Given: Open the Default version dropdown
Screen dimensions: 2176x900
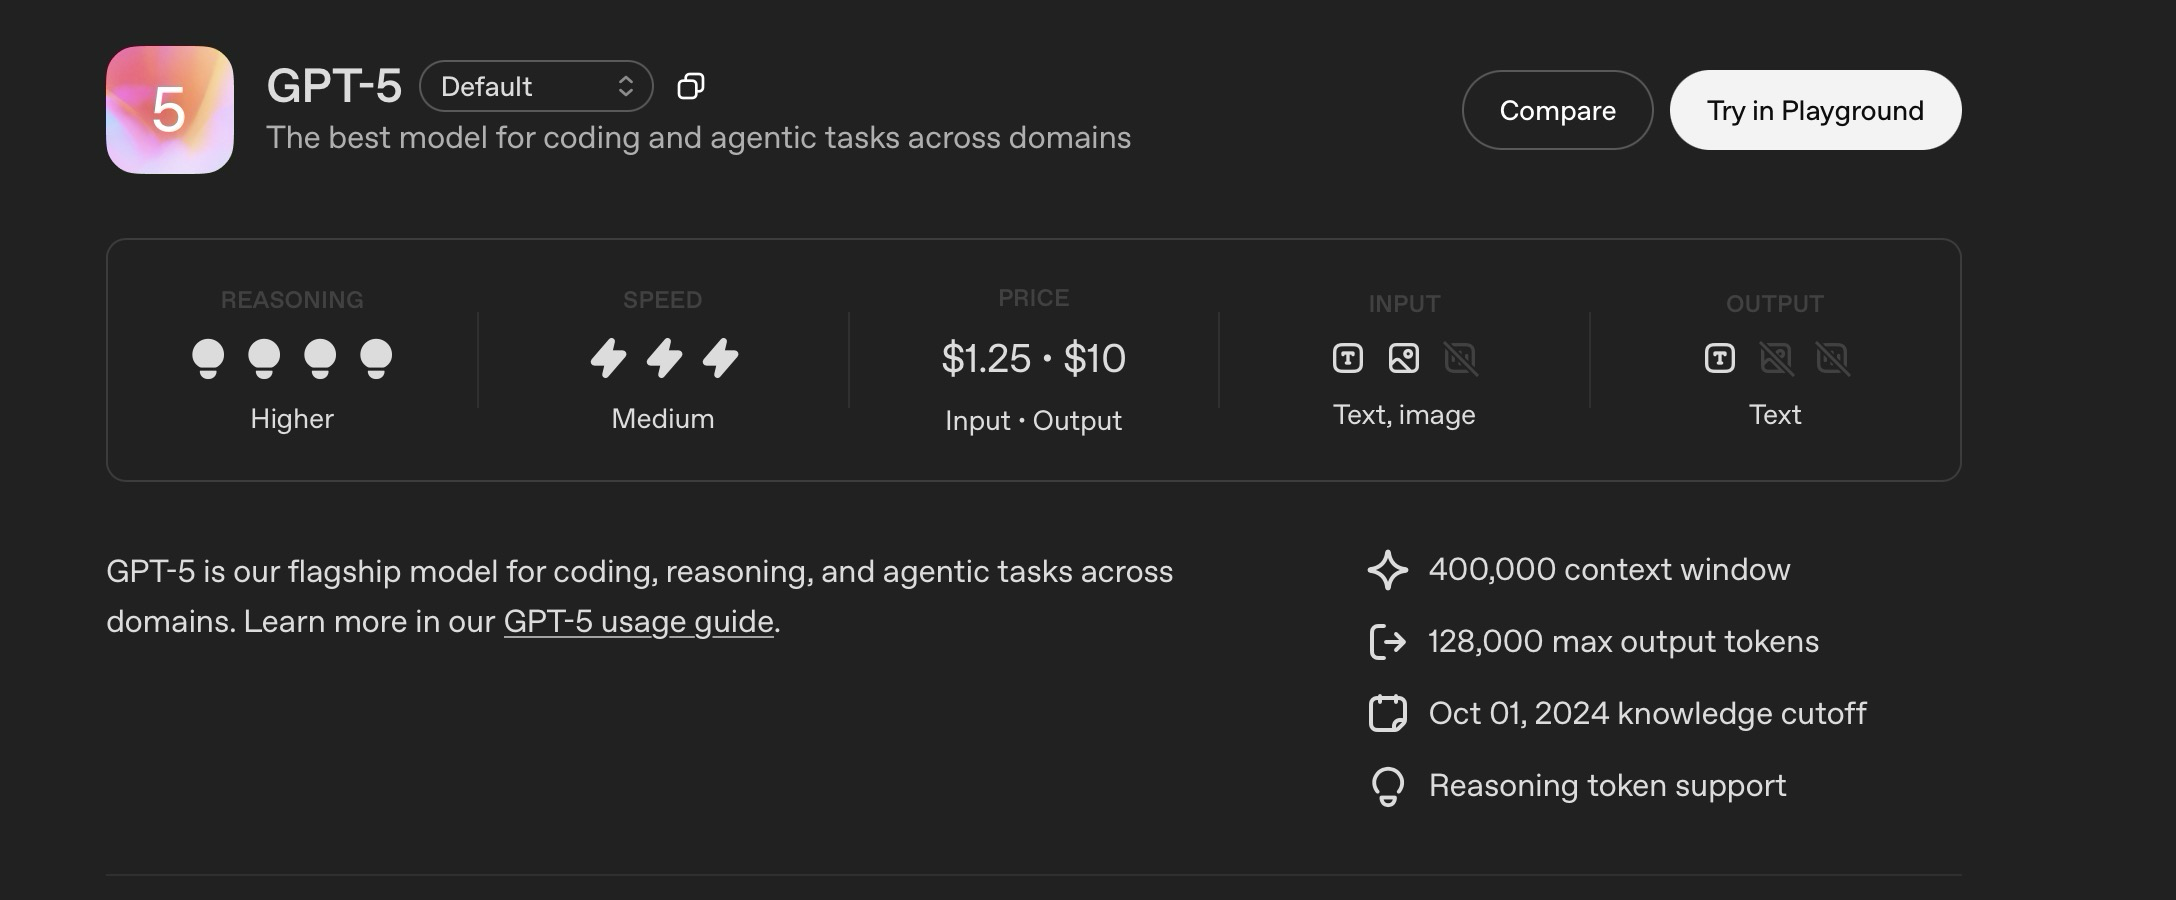Looking at the screenshot, I should click(536, 87).
